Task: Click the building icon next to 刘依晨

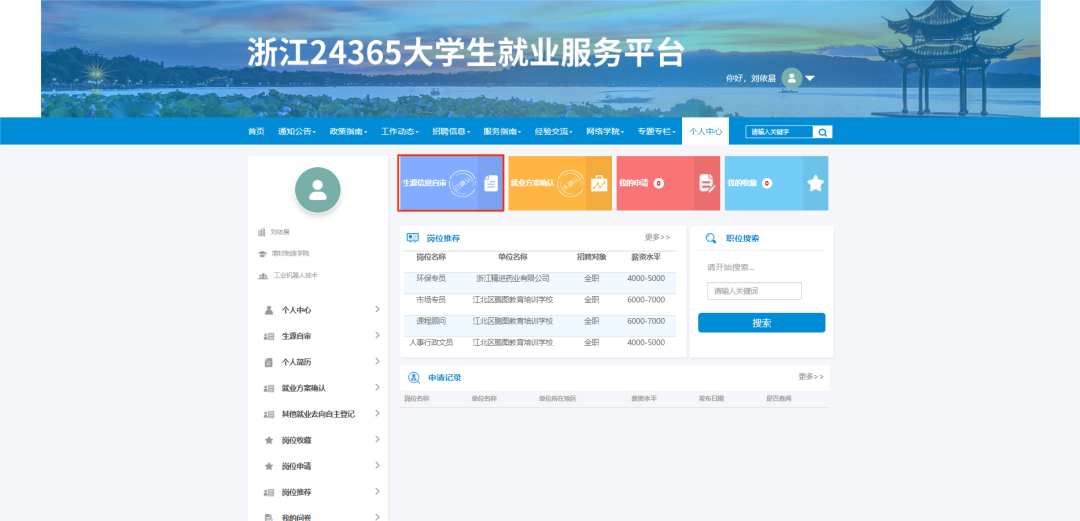Action: click(x=262, y=232)
